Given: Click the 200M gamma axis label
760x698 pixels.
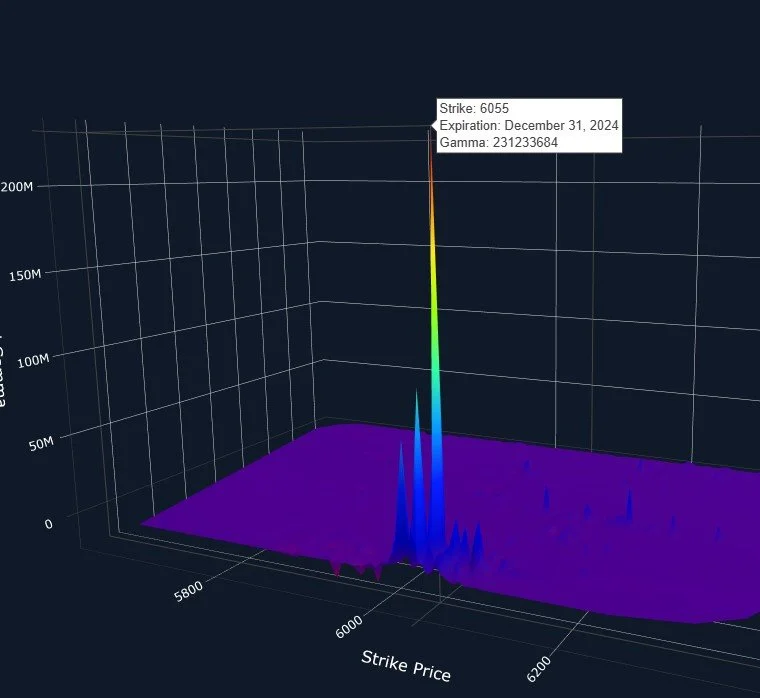Looking at the screenshot, I should (16, 187).
